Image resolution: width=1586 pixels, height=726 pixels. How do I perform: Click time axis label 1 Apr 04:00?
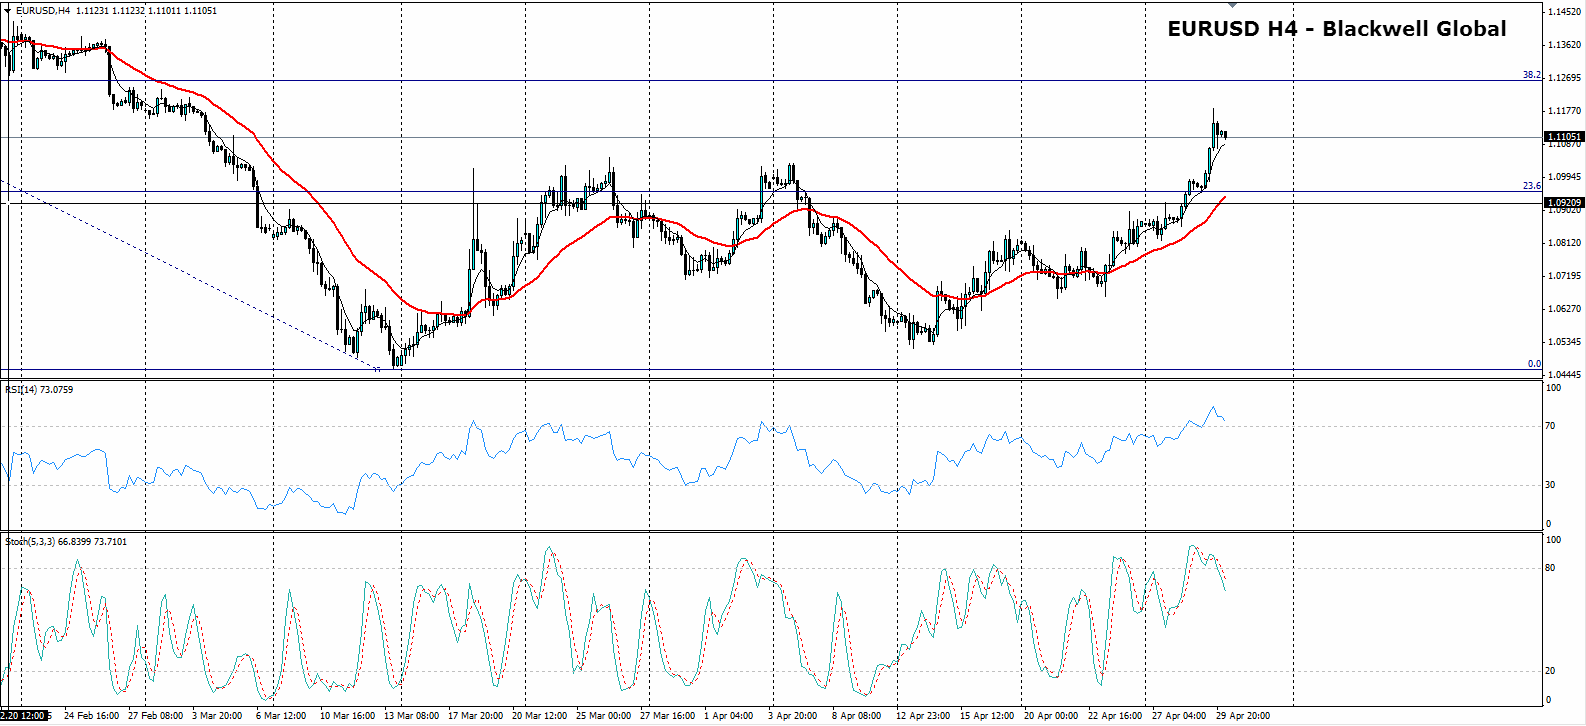click(728, 716)
